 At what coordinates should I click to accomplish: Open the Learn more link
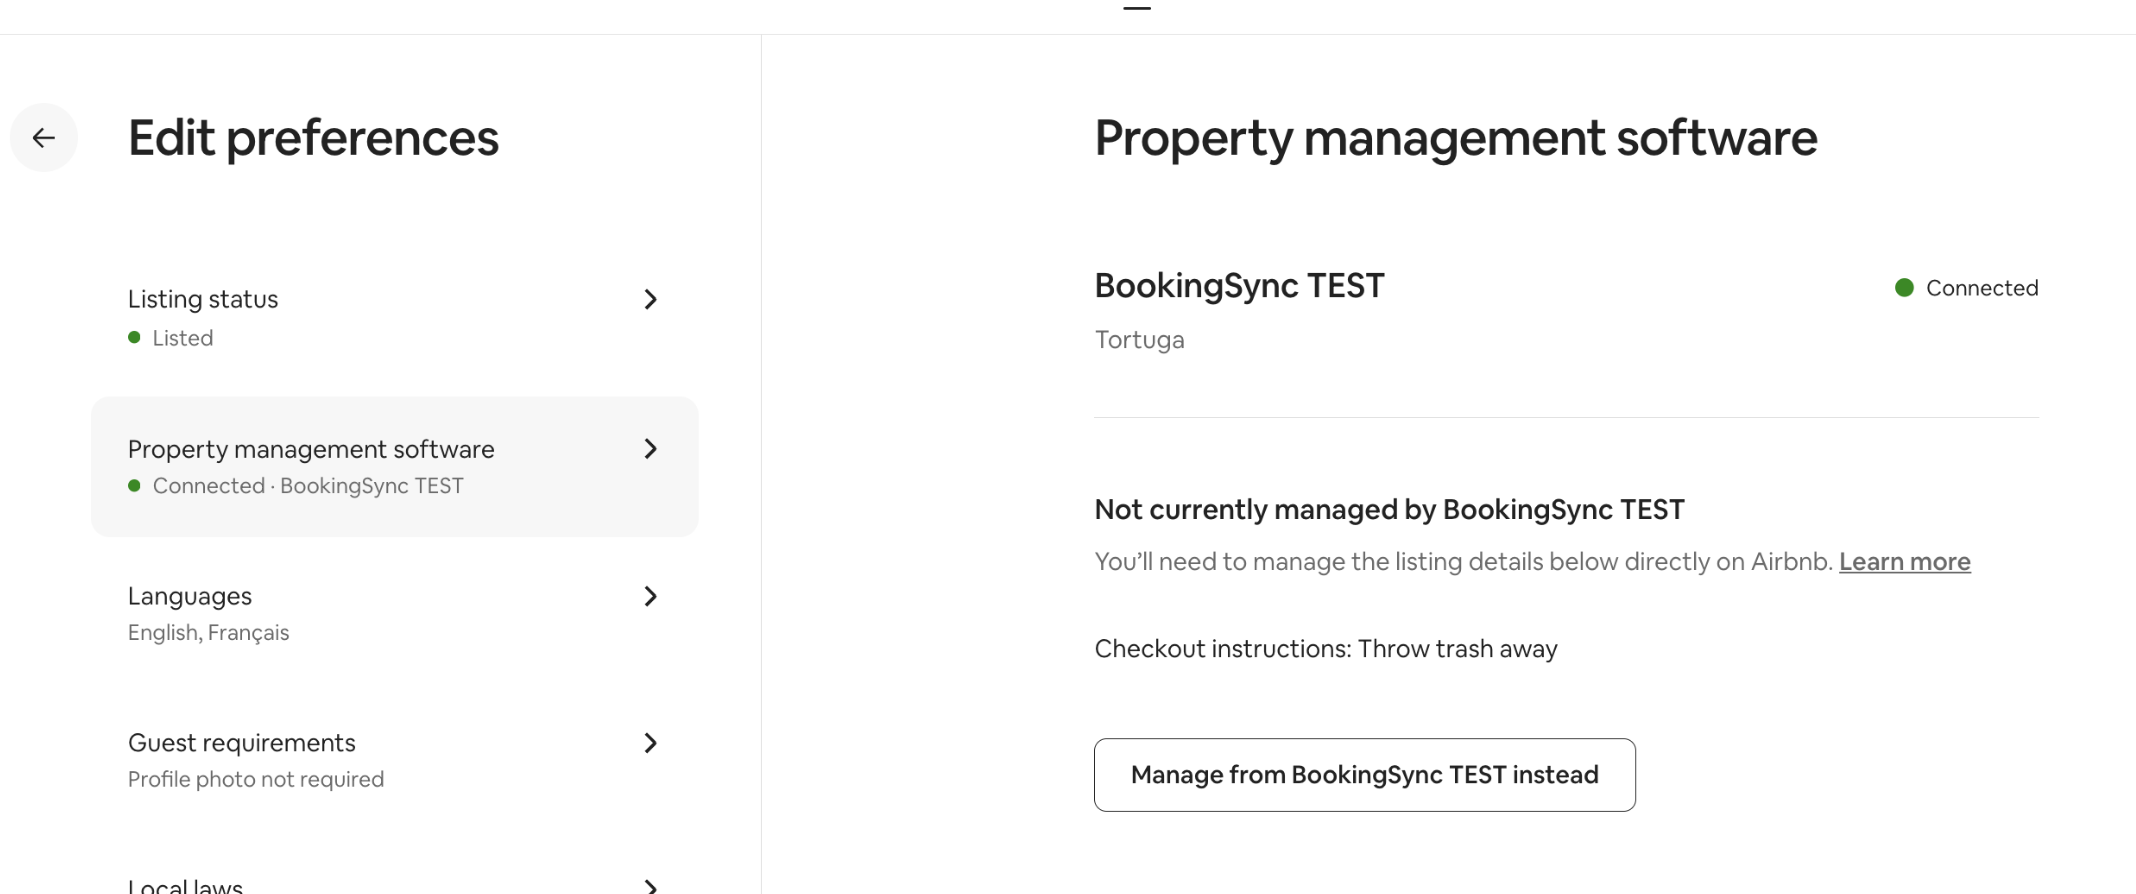pos(1905,562)
